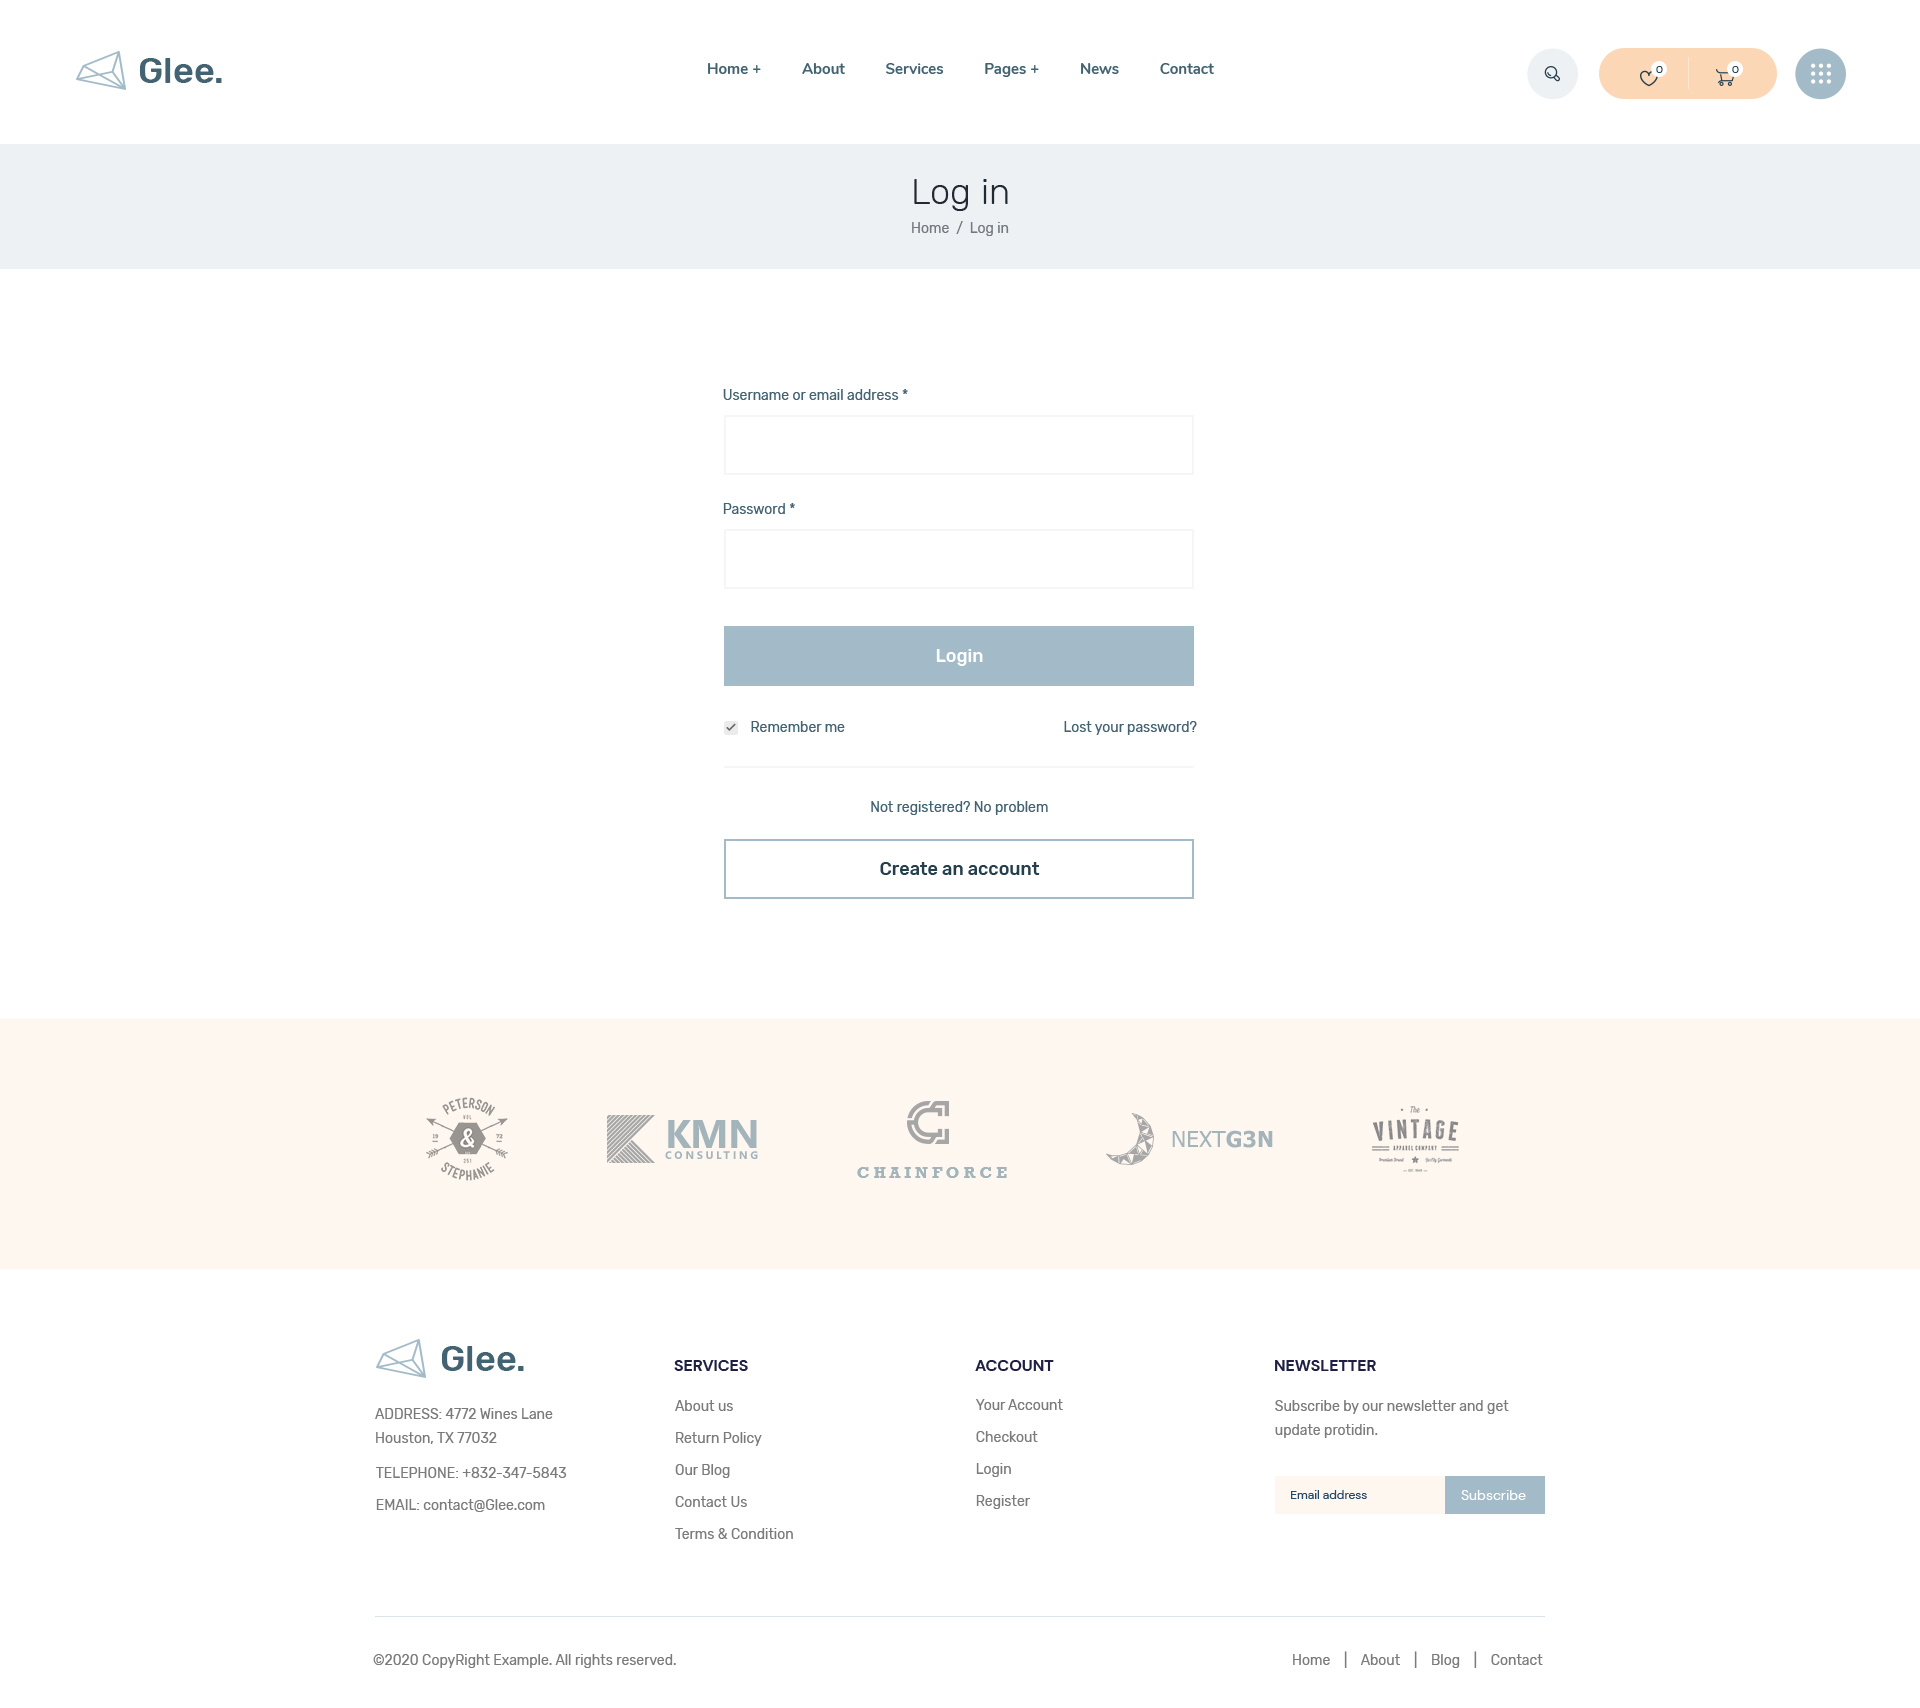This screenshot has width=1920, height=1708.
Task: Click the Password input field
Action: [958, 559]
